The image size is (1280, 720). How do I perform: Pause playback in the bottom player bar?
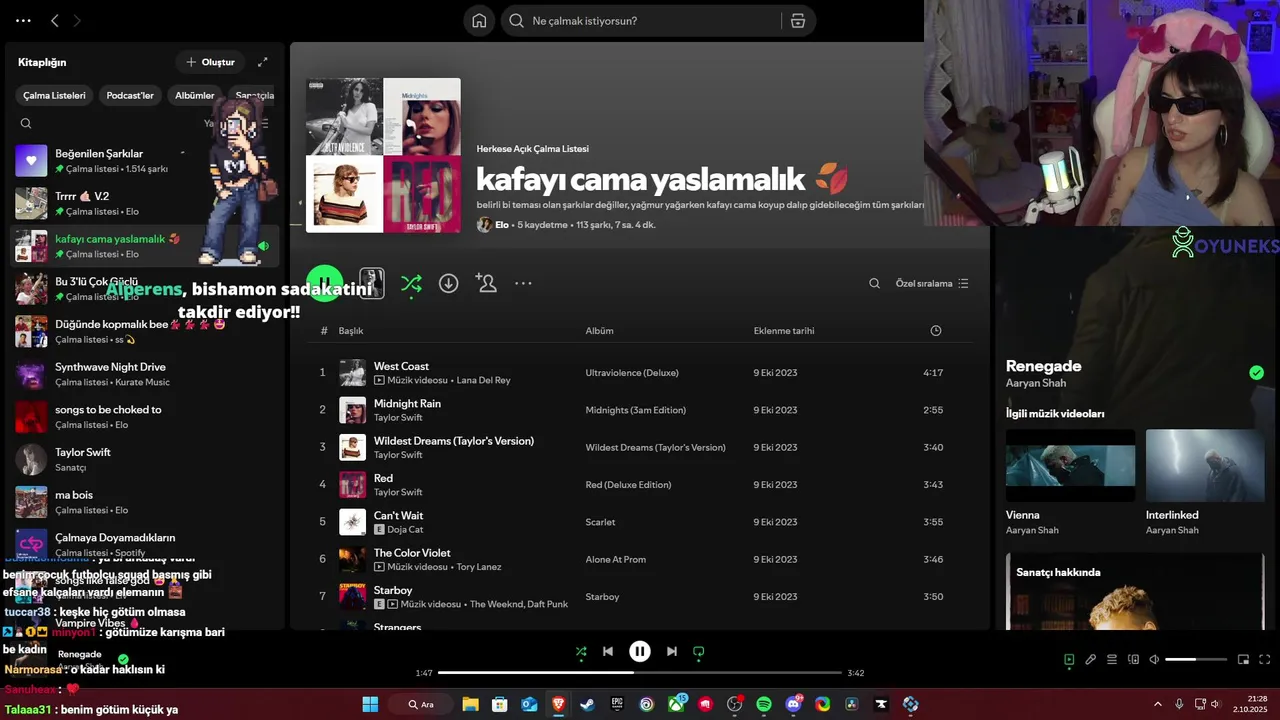click(640, 651)
